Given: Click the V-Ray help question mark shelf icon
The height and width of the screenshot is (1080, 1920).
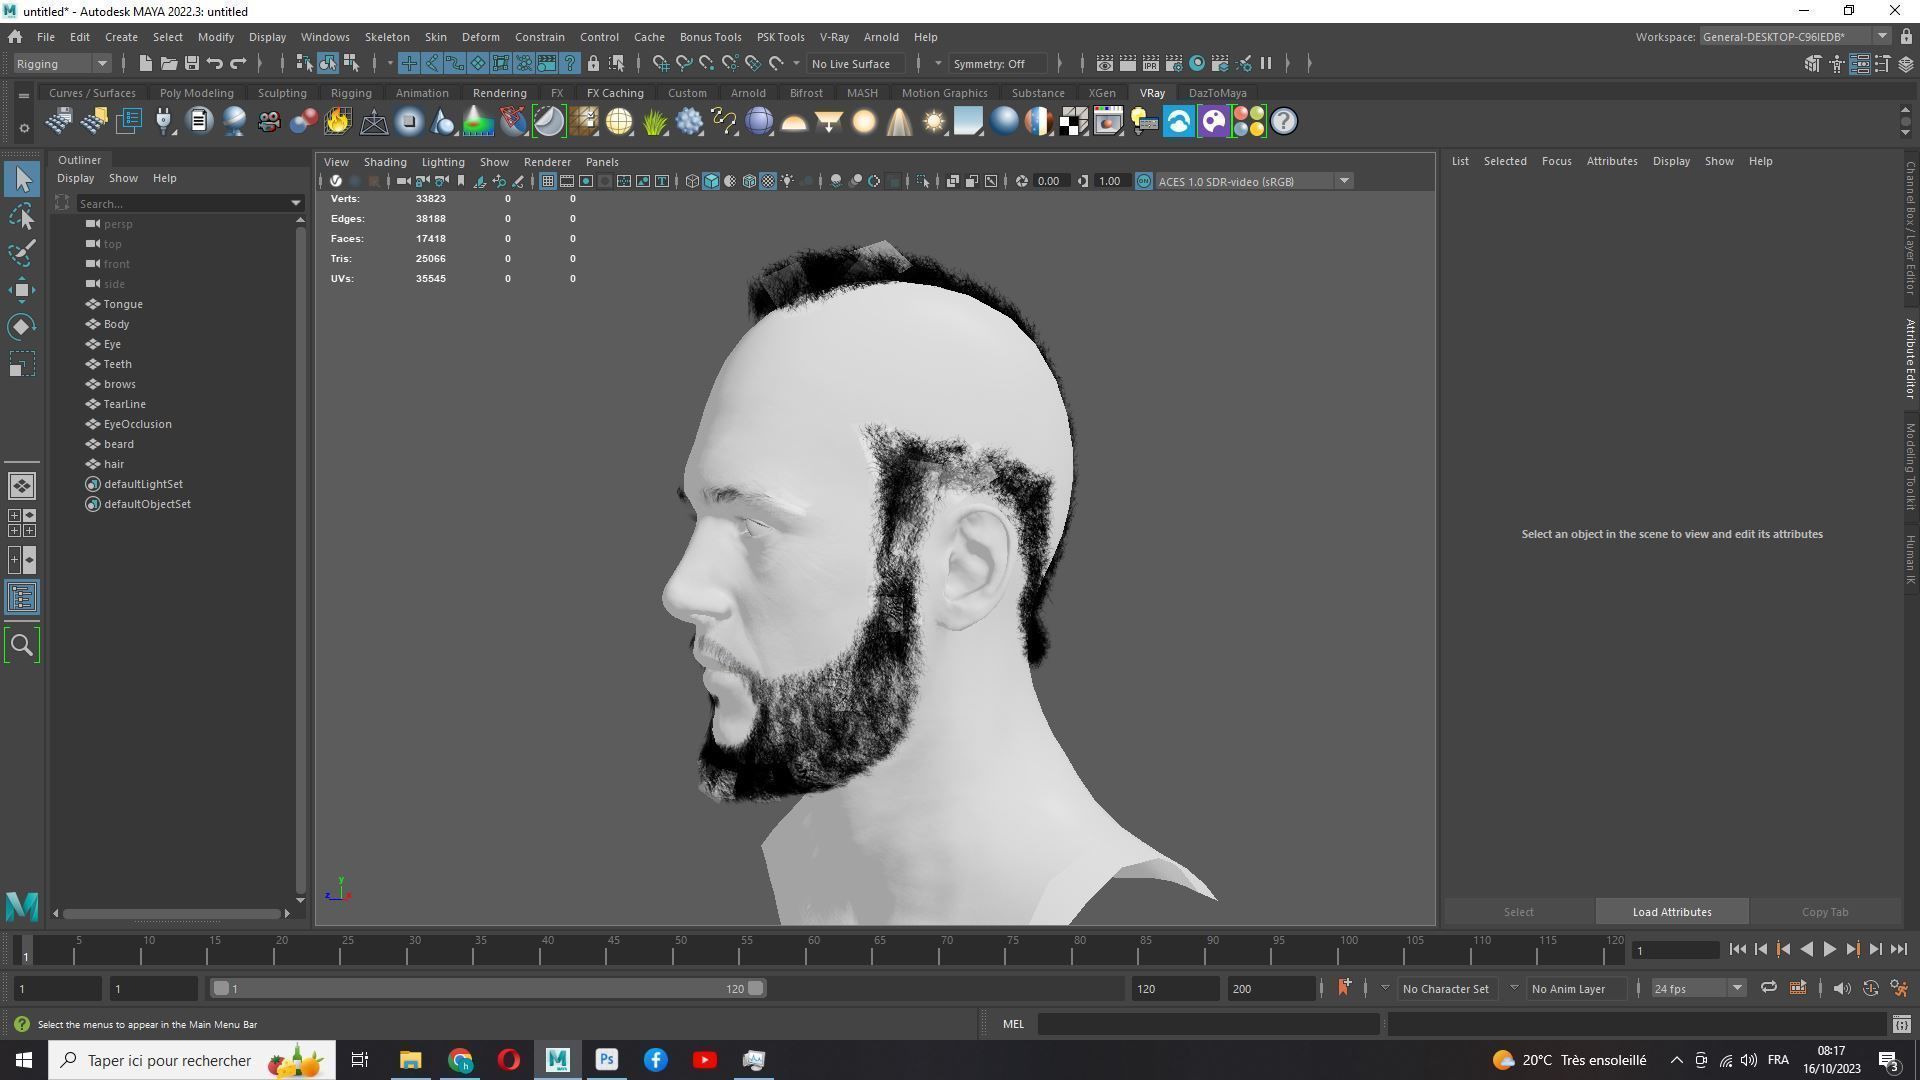Looking at the screenshot, I should tap(1283, 122).
